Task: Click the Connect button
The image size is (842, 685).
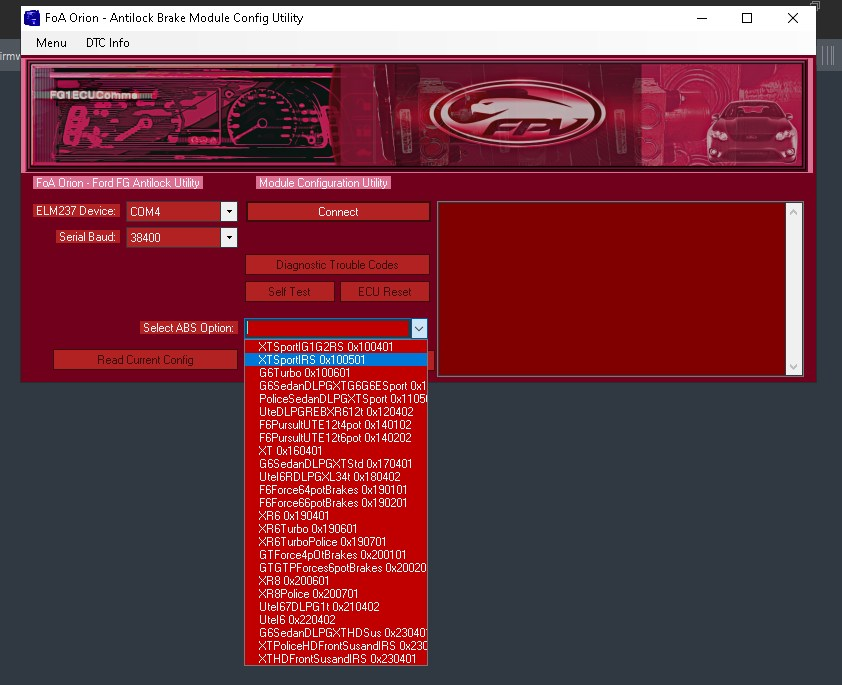Action: pos(337,211)
